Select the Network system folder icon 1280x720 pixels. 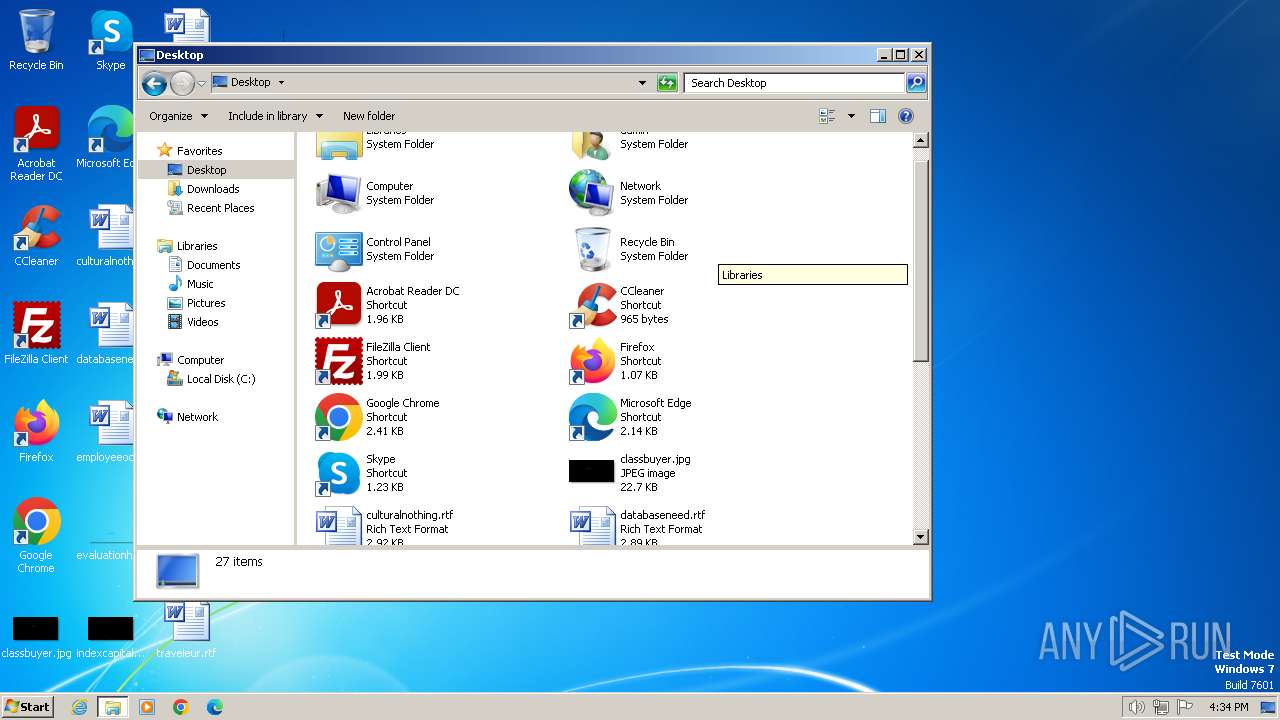coord(592,193)
